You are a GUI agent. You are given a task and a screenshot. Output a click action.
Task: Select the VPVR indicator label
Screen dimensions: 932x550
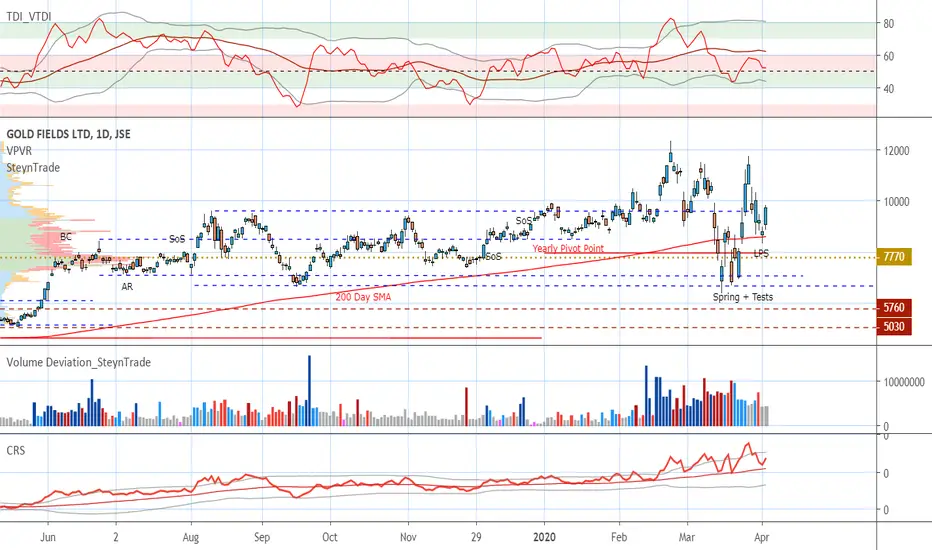19,151
